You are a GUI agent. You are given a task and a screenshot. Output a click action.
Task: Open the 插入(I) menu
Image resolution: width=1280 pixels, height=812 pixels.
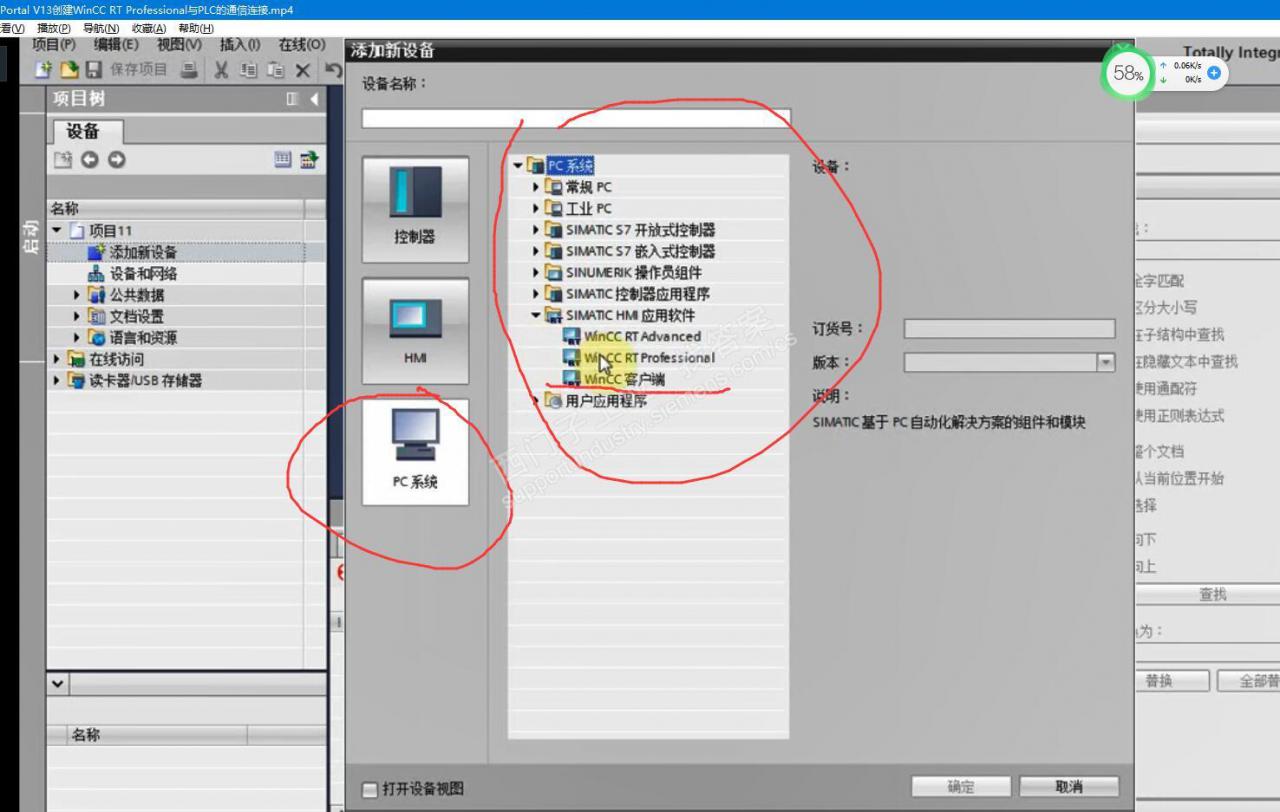click(240, 45)
